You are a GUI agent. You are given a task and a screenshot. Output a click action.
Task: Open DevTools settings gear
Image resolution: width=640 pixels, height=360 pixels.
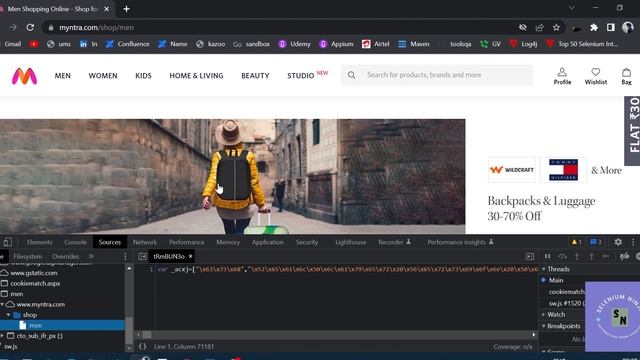pyautogui.click(x=618, y=242)
